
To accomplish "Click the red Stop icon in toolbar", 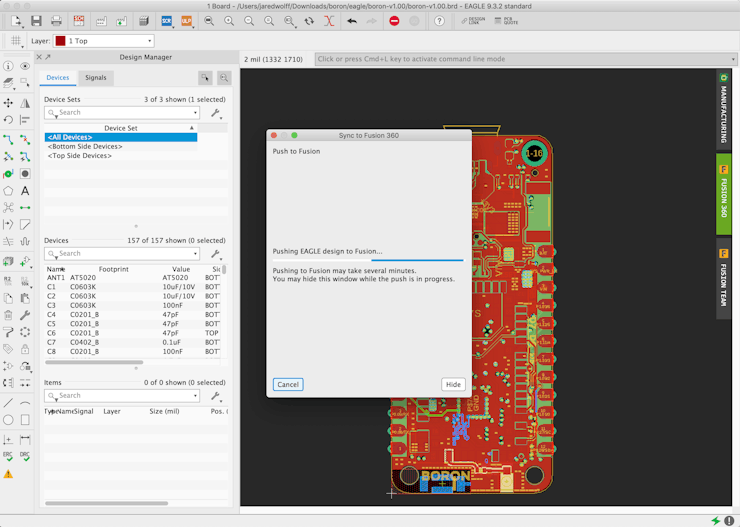I will pyautogui.click(x=394, y=21).
